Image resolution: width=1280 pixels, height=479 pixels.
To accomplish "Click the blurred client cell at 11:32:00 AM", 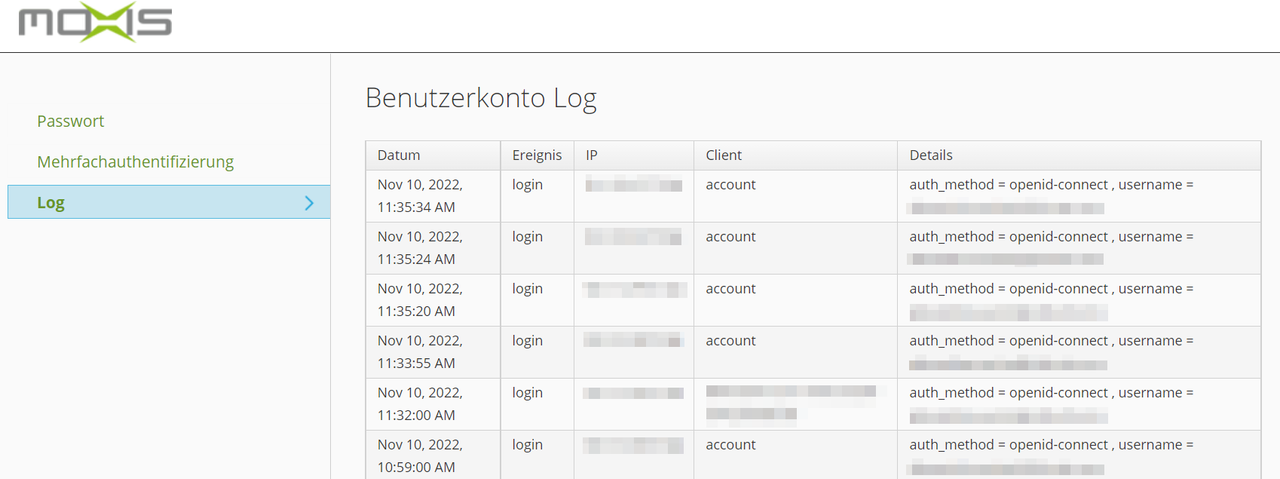I will [790, 402].
